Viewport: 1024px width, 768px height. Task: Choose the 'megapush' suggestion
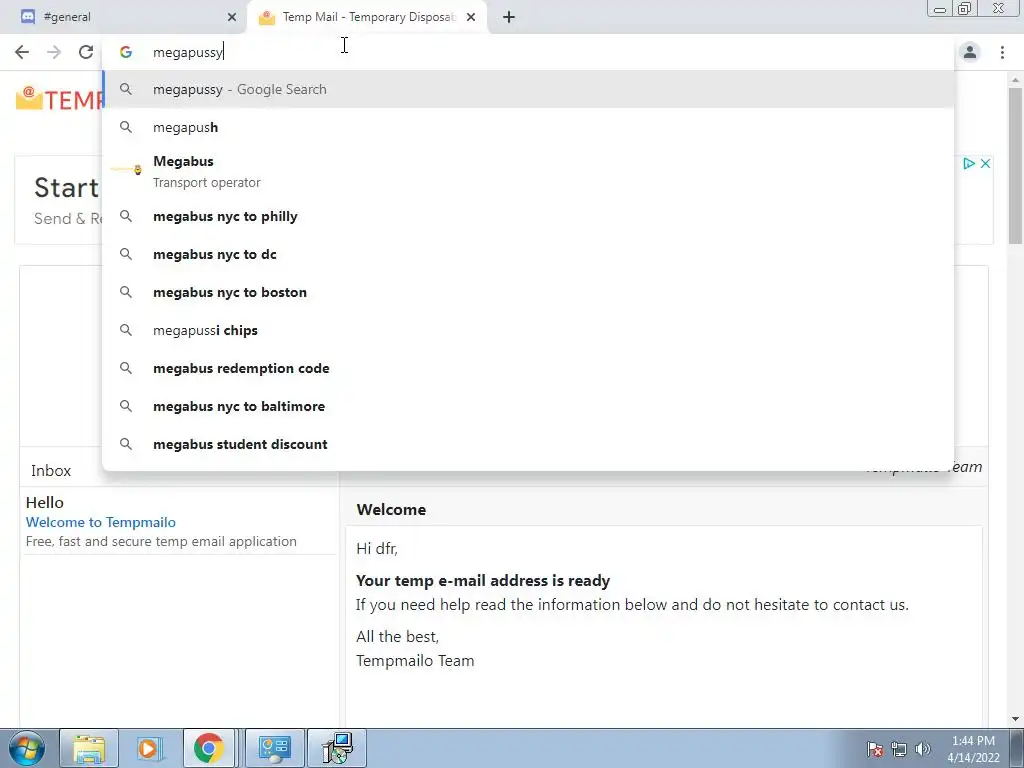(x=528, y=127)
